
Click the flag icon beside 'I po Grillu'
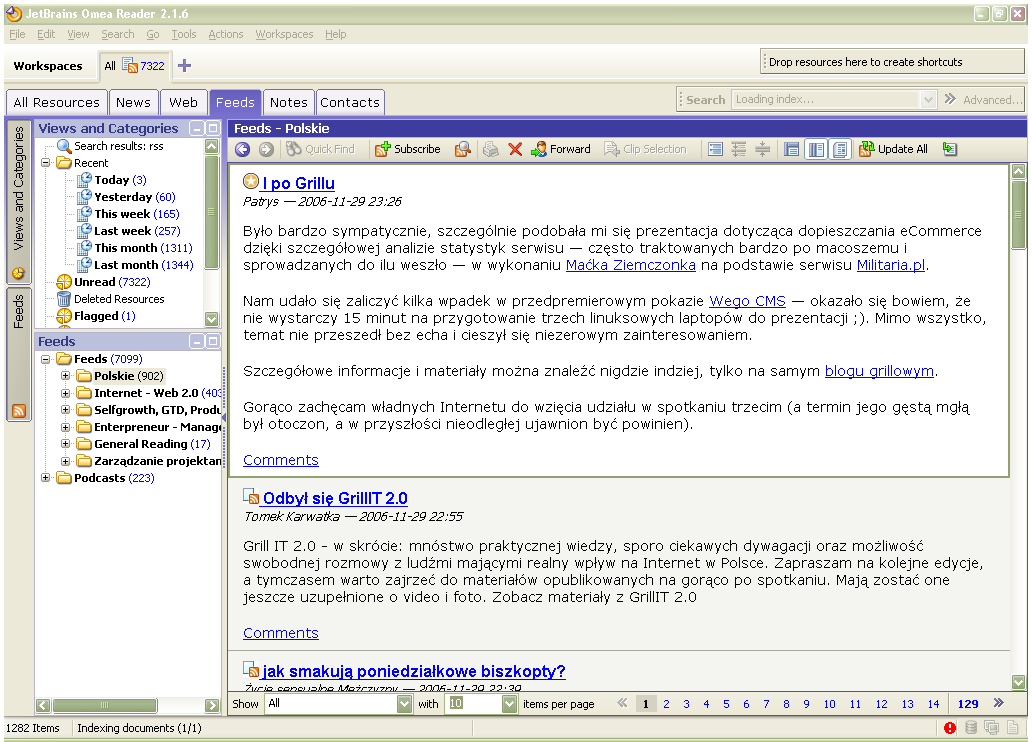click(x=251, y=180)
